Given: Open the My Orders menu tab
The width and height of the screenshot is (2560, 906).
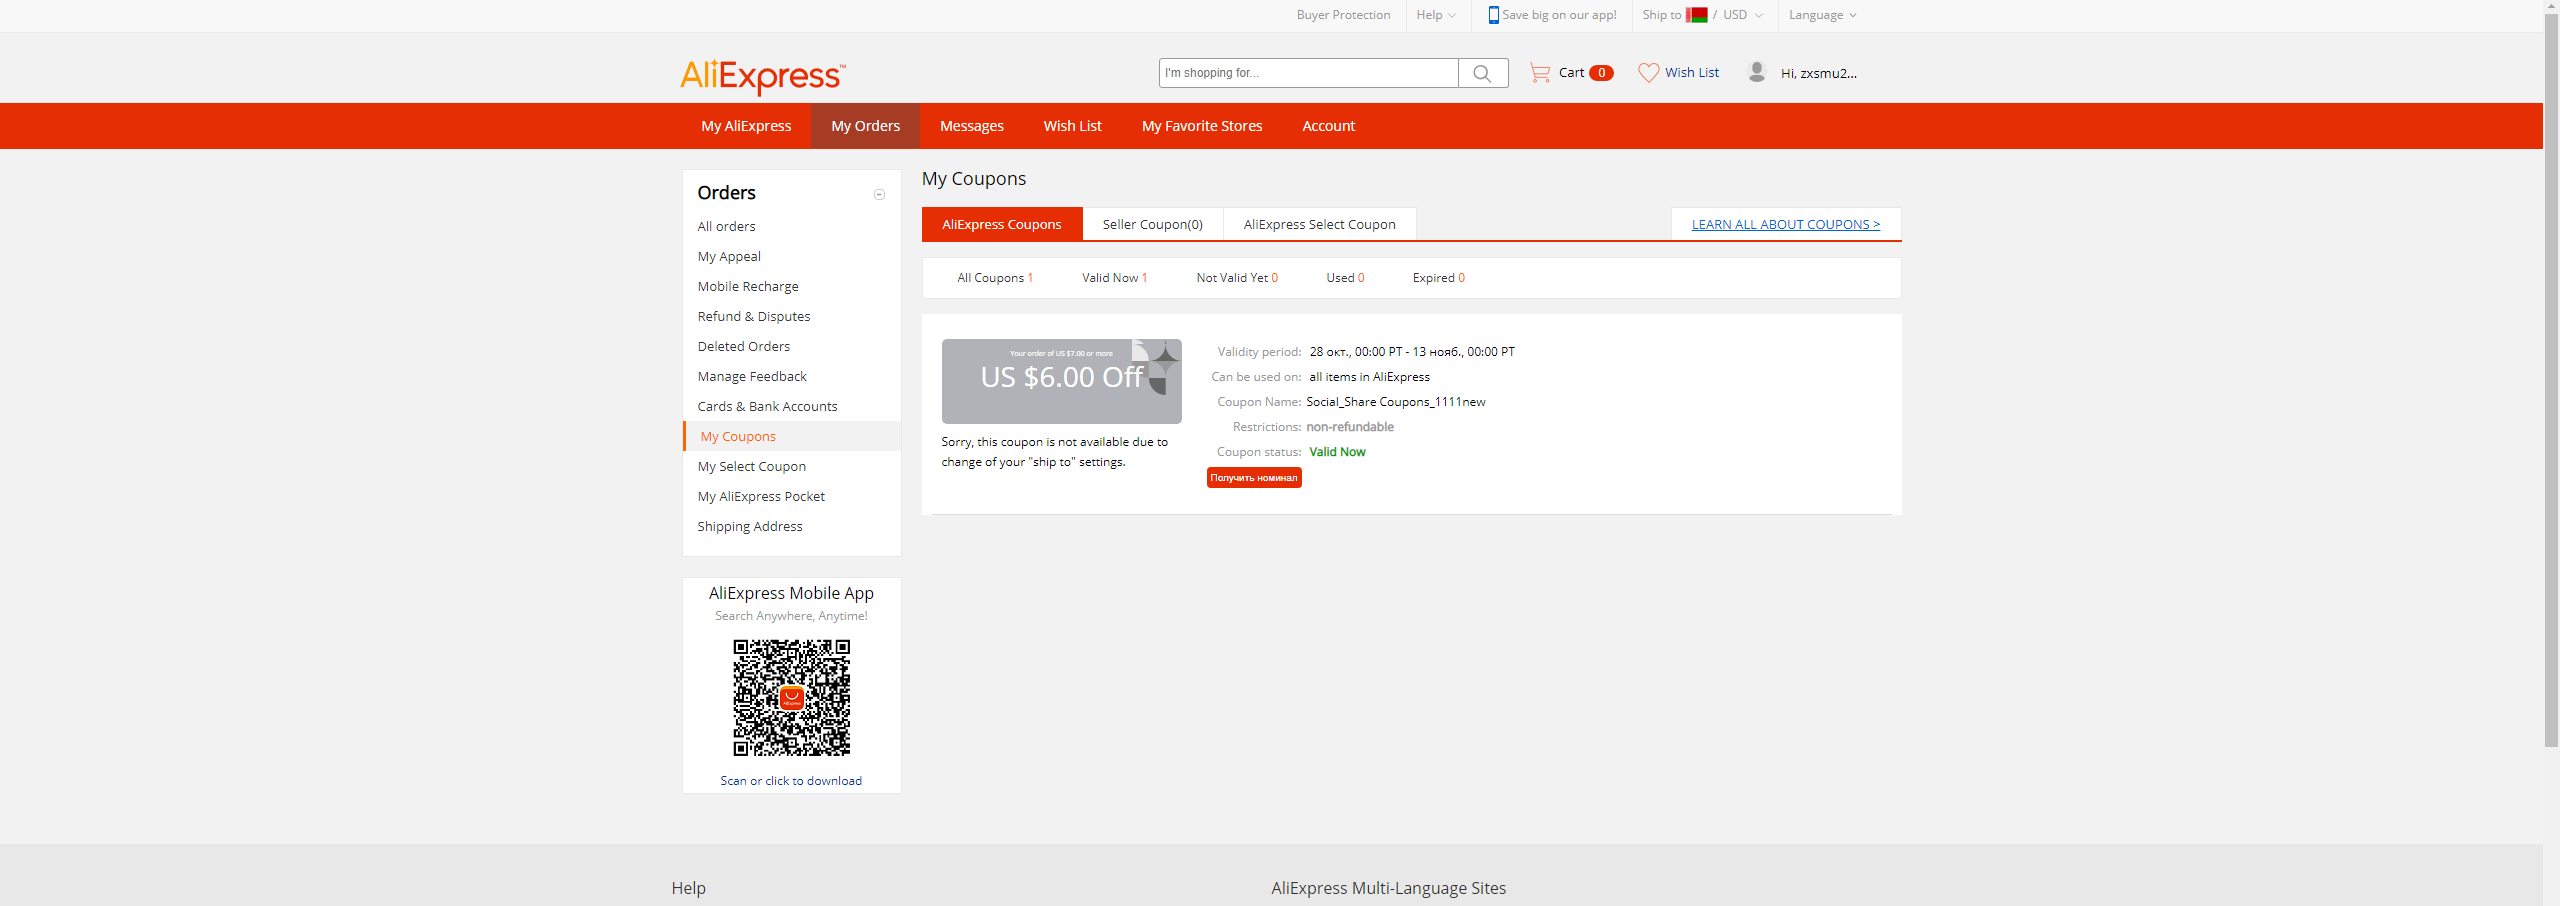Looking at the screenshot, I should (x=865, y=126).
